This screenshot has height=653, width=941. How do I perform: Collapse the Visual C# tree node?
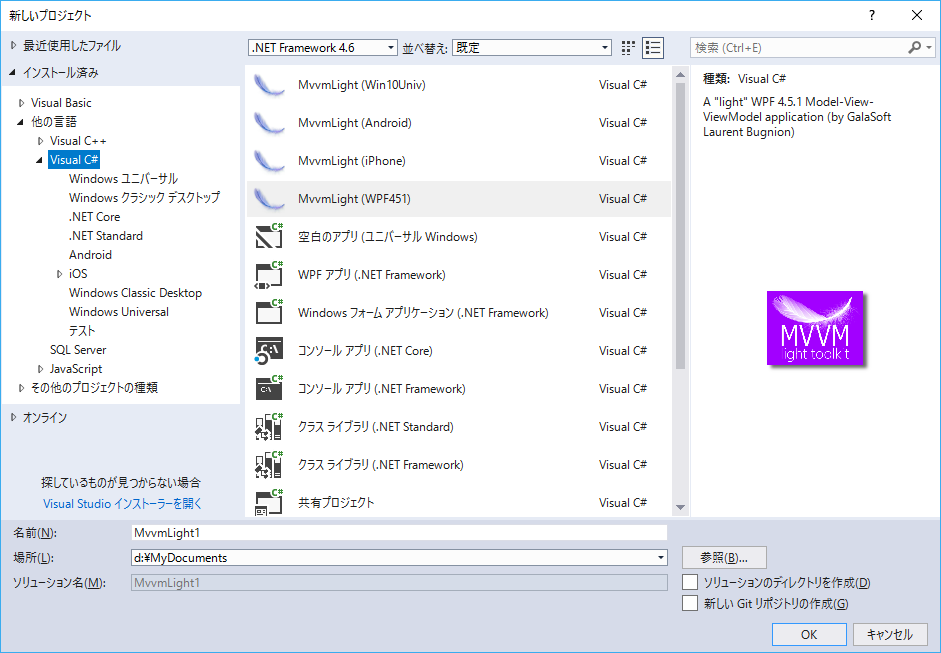point(40,160)
